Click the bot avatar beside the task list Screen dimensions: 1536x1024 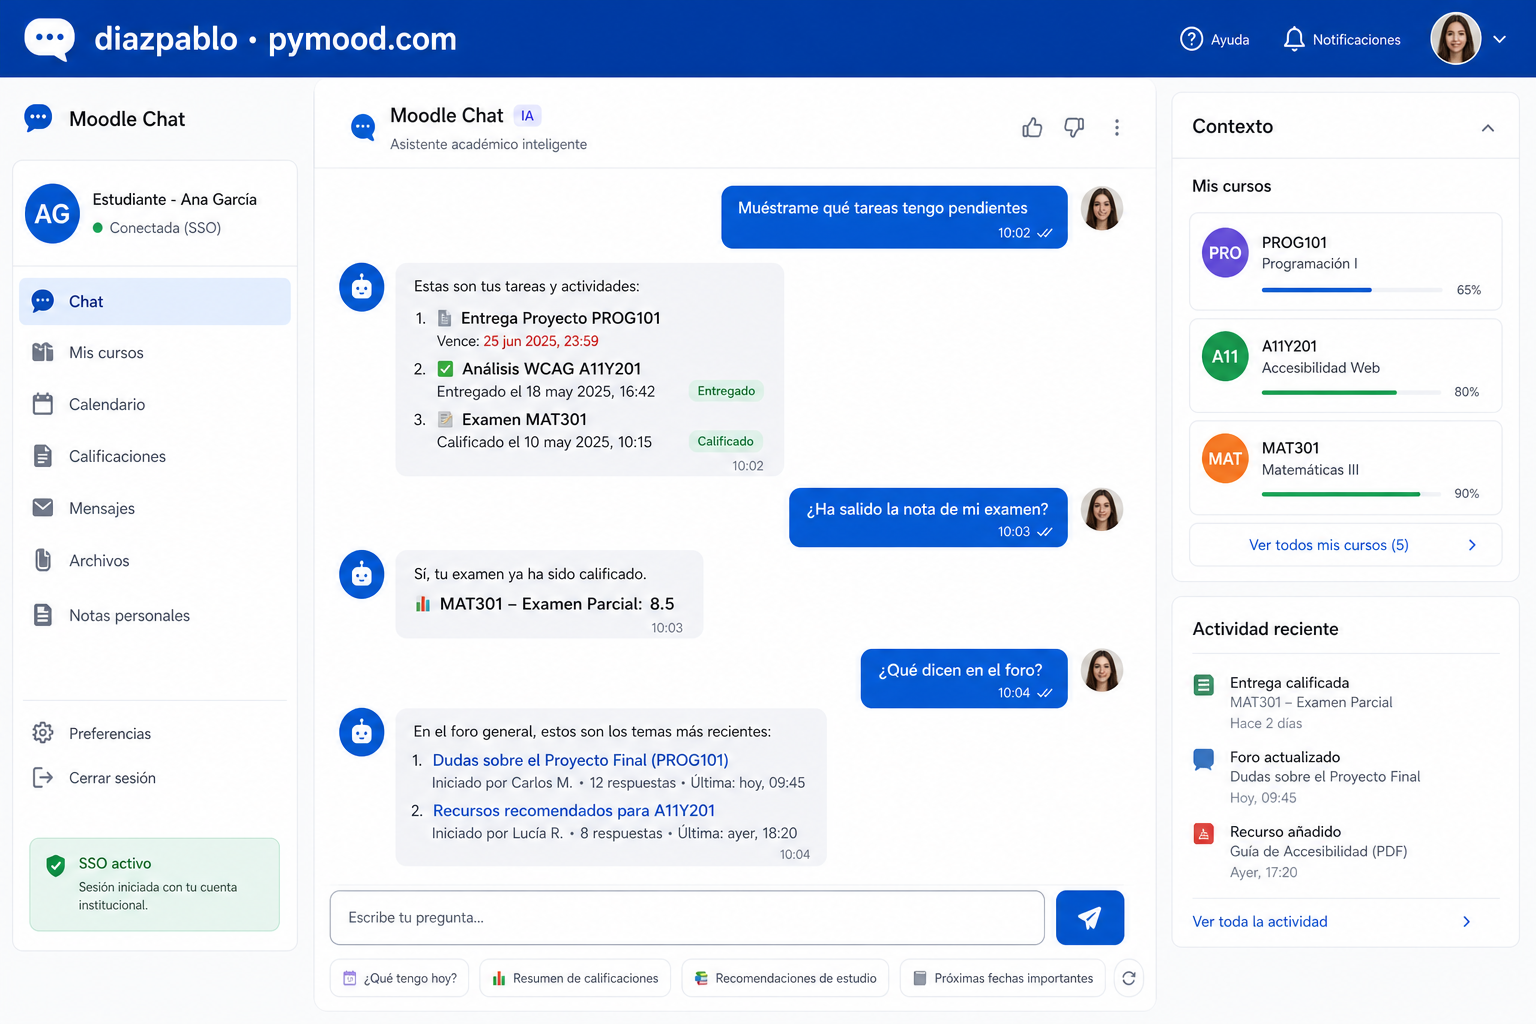coord(362,287)
